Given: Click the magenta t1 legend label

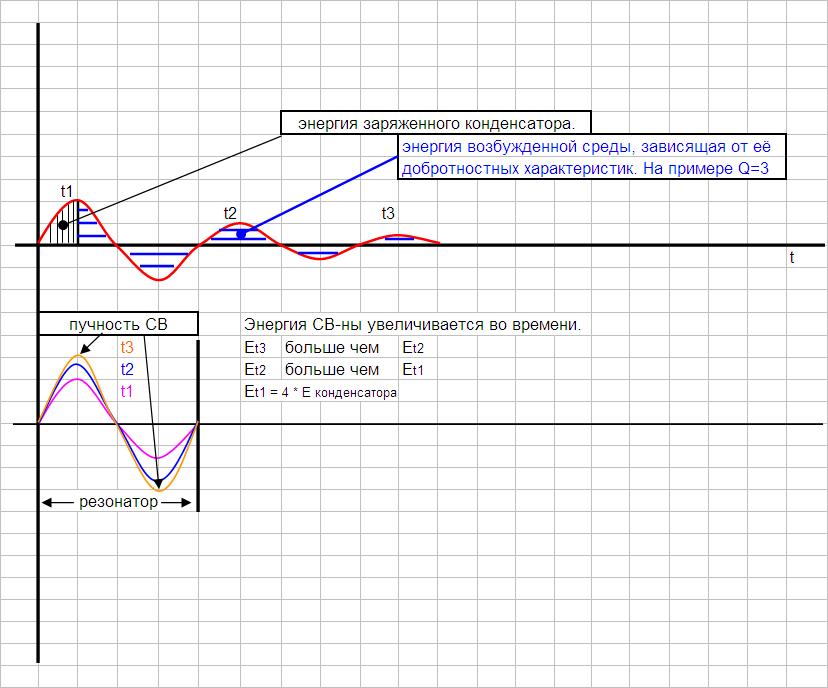Looking at the screenshot, I should coord(127,391).
